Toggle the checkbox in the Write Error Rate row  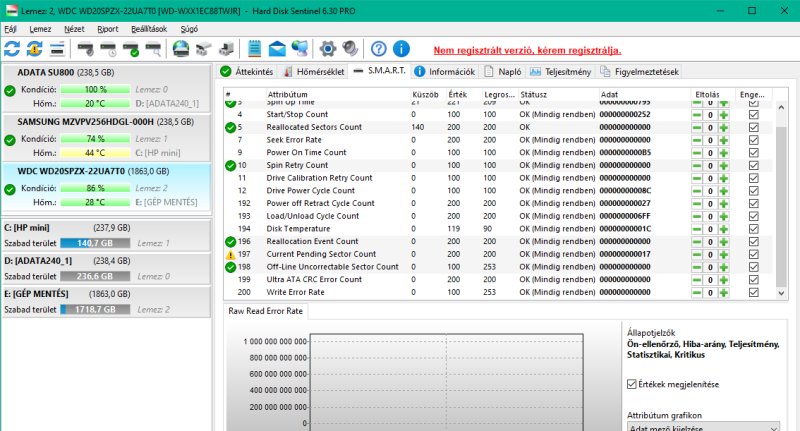754,293
